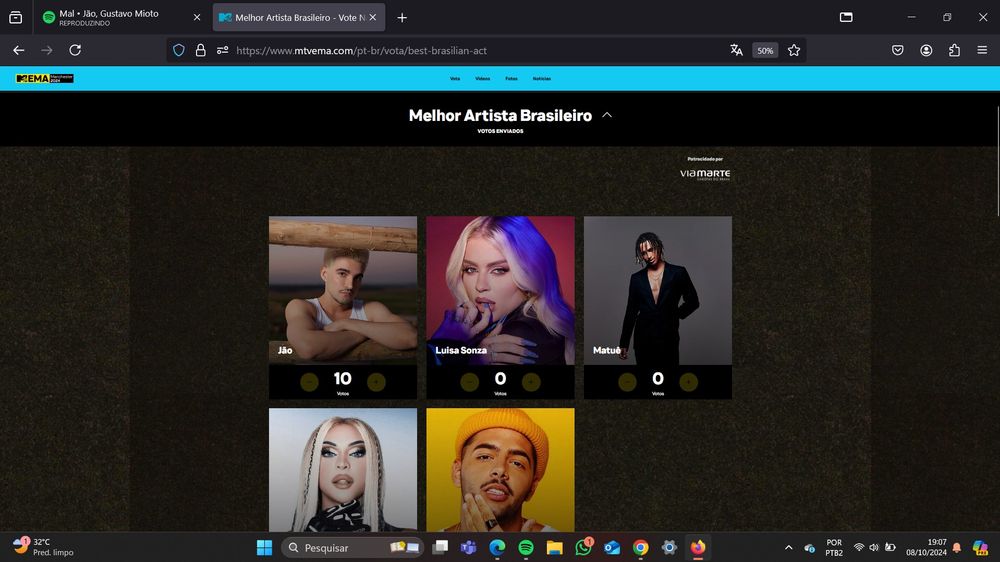This screenshot has height=562, width=1000.
Task: Open Google Chrome from taskbar
Action: [641, 547]
